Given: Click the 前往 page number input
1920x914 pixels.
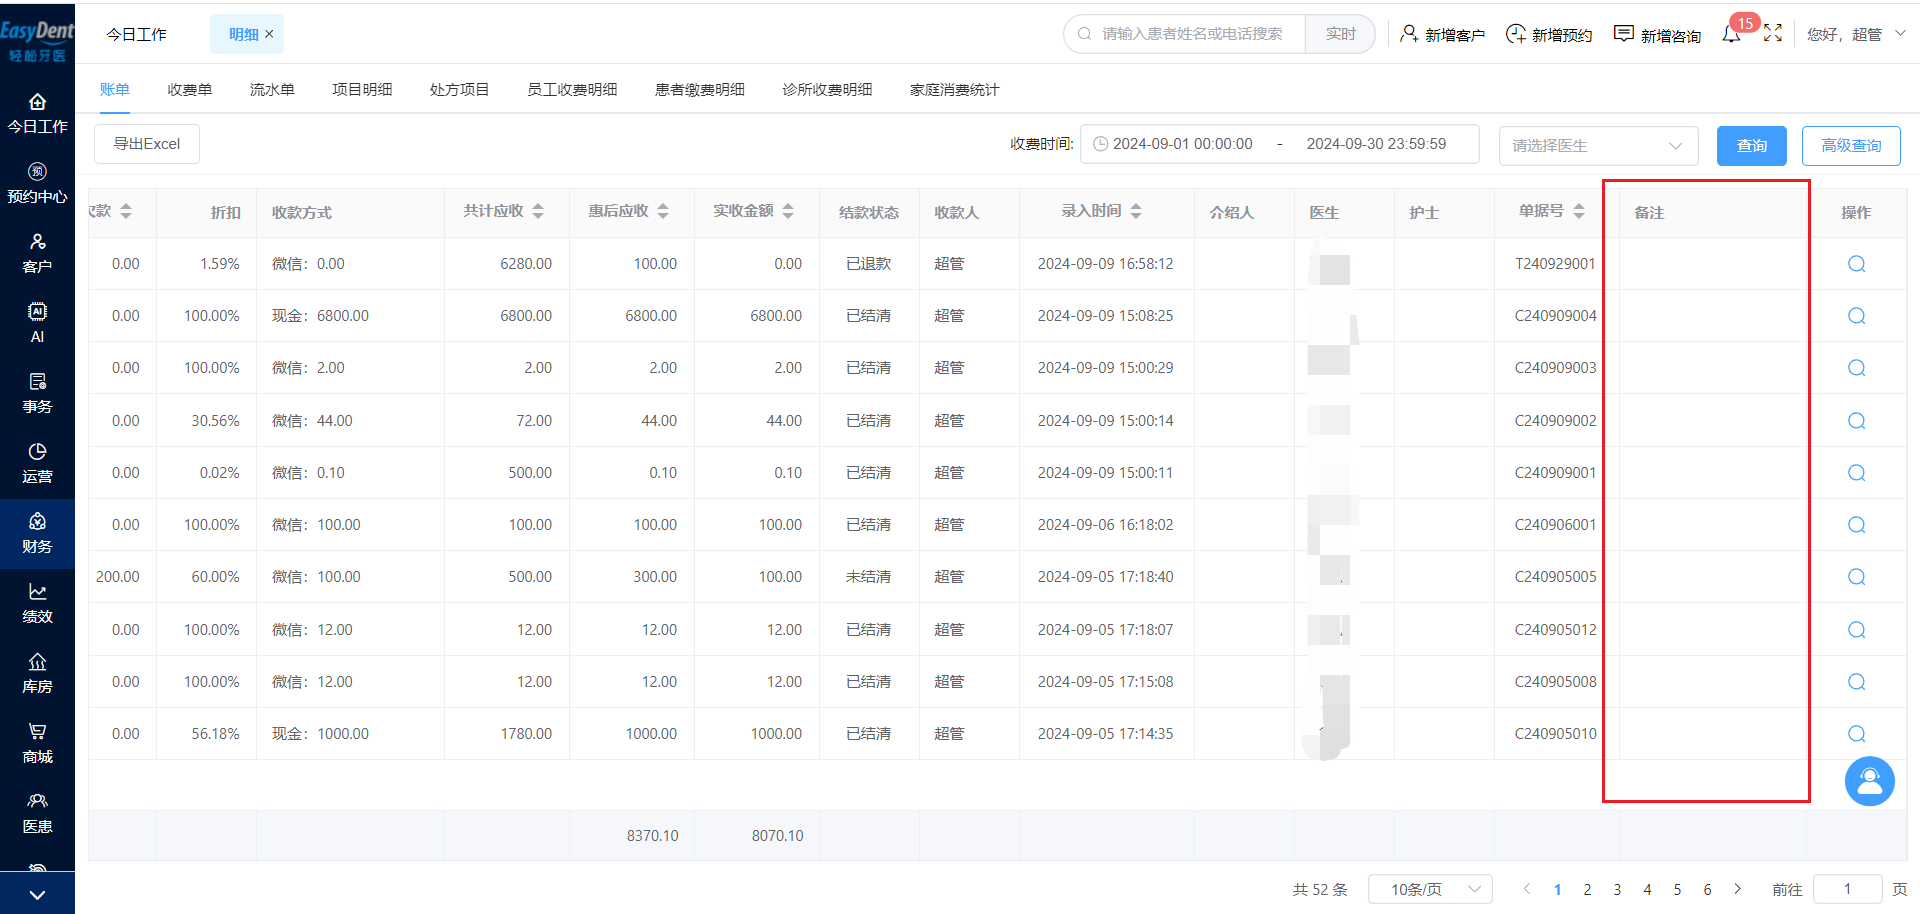Looking at the screenshot, I should 1847,889.
